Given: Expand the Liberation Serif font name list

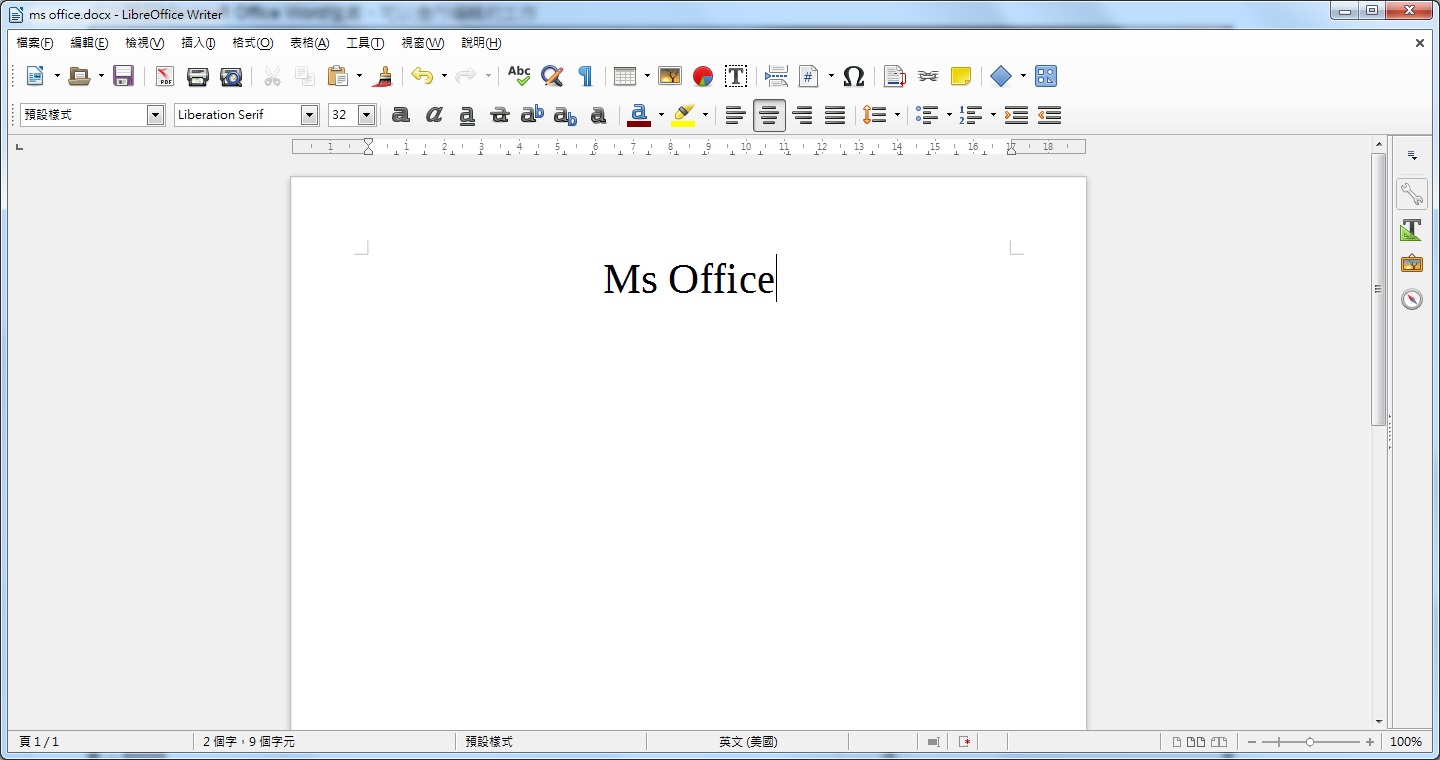Looking at the screenshot, I should click(309, 115).
